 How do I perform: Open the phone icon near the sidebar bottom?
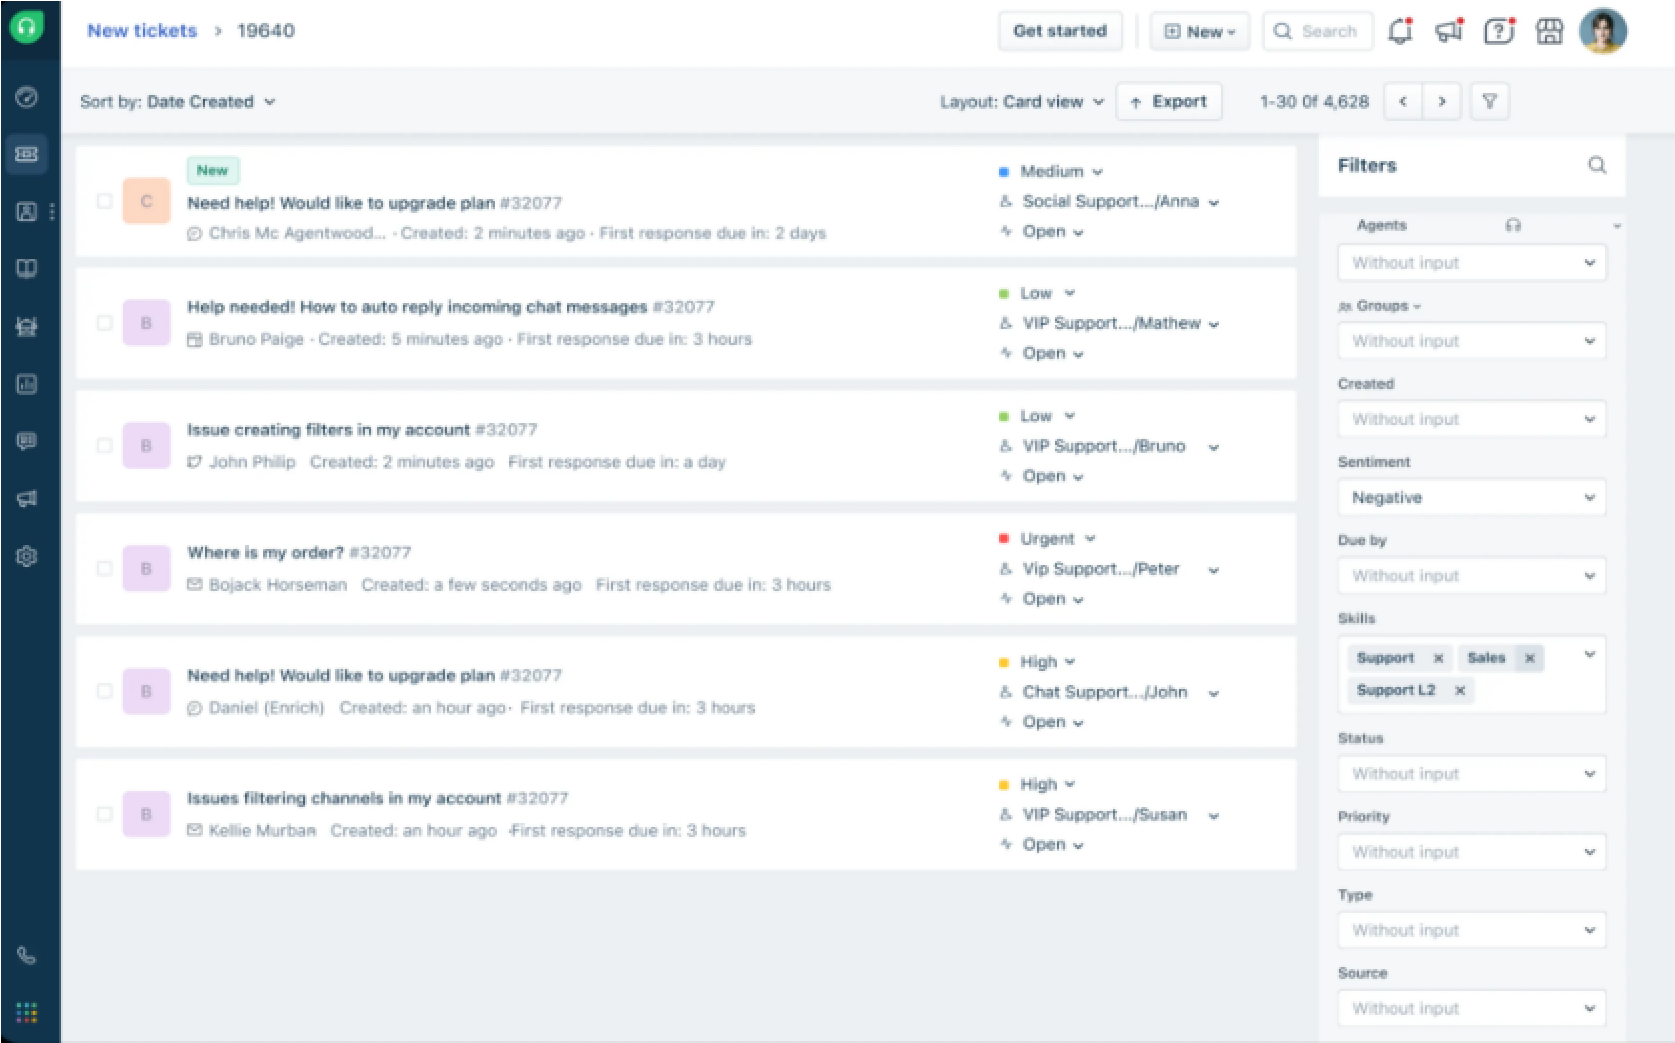27,955
